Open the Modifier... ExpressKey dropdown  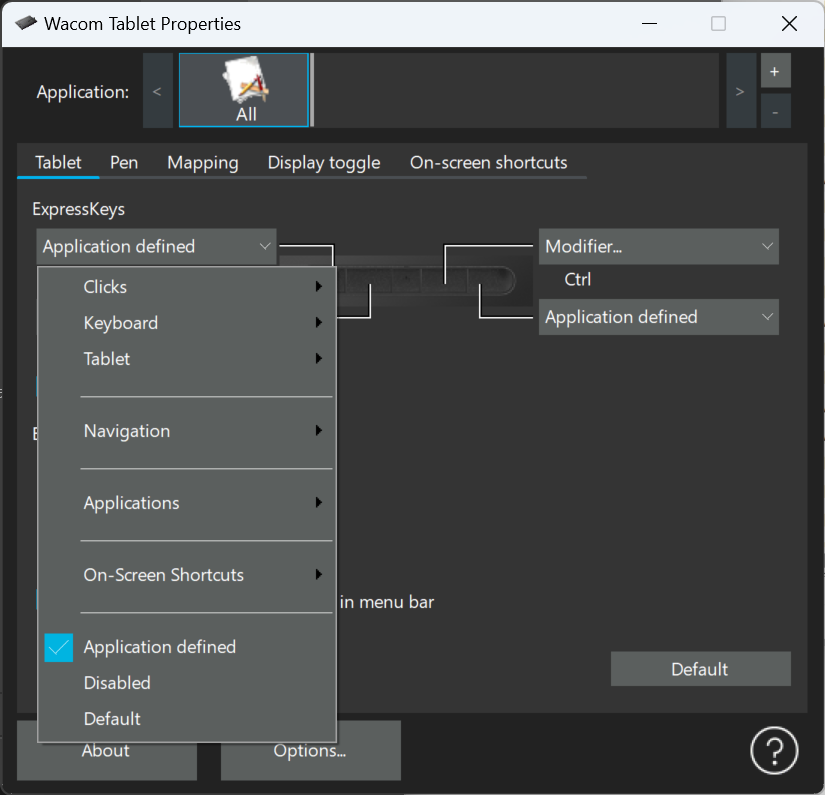click(659, 246)
